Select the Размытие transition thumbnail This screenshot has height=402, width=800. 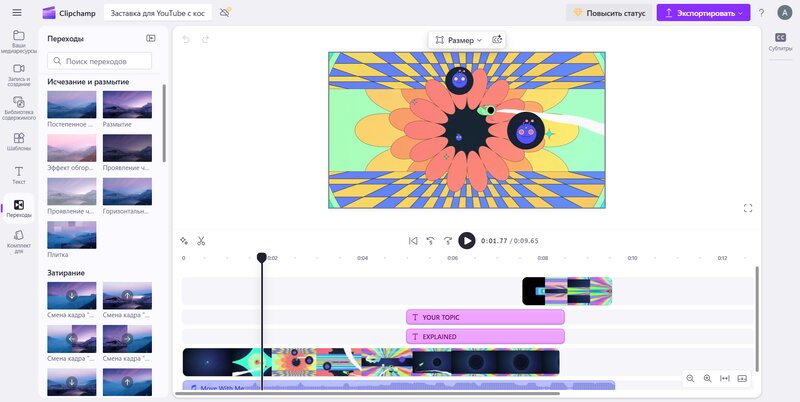127,105
